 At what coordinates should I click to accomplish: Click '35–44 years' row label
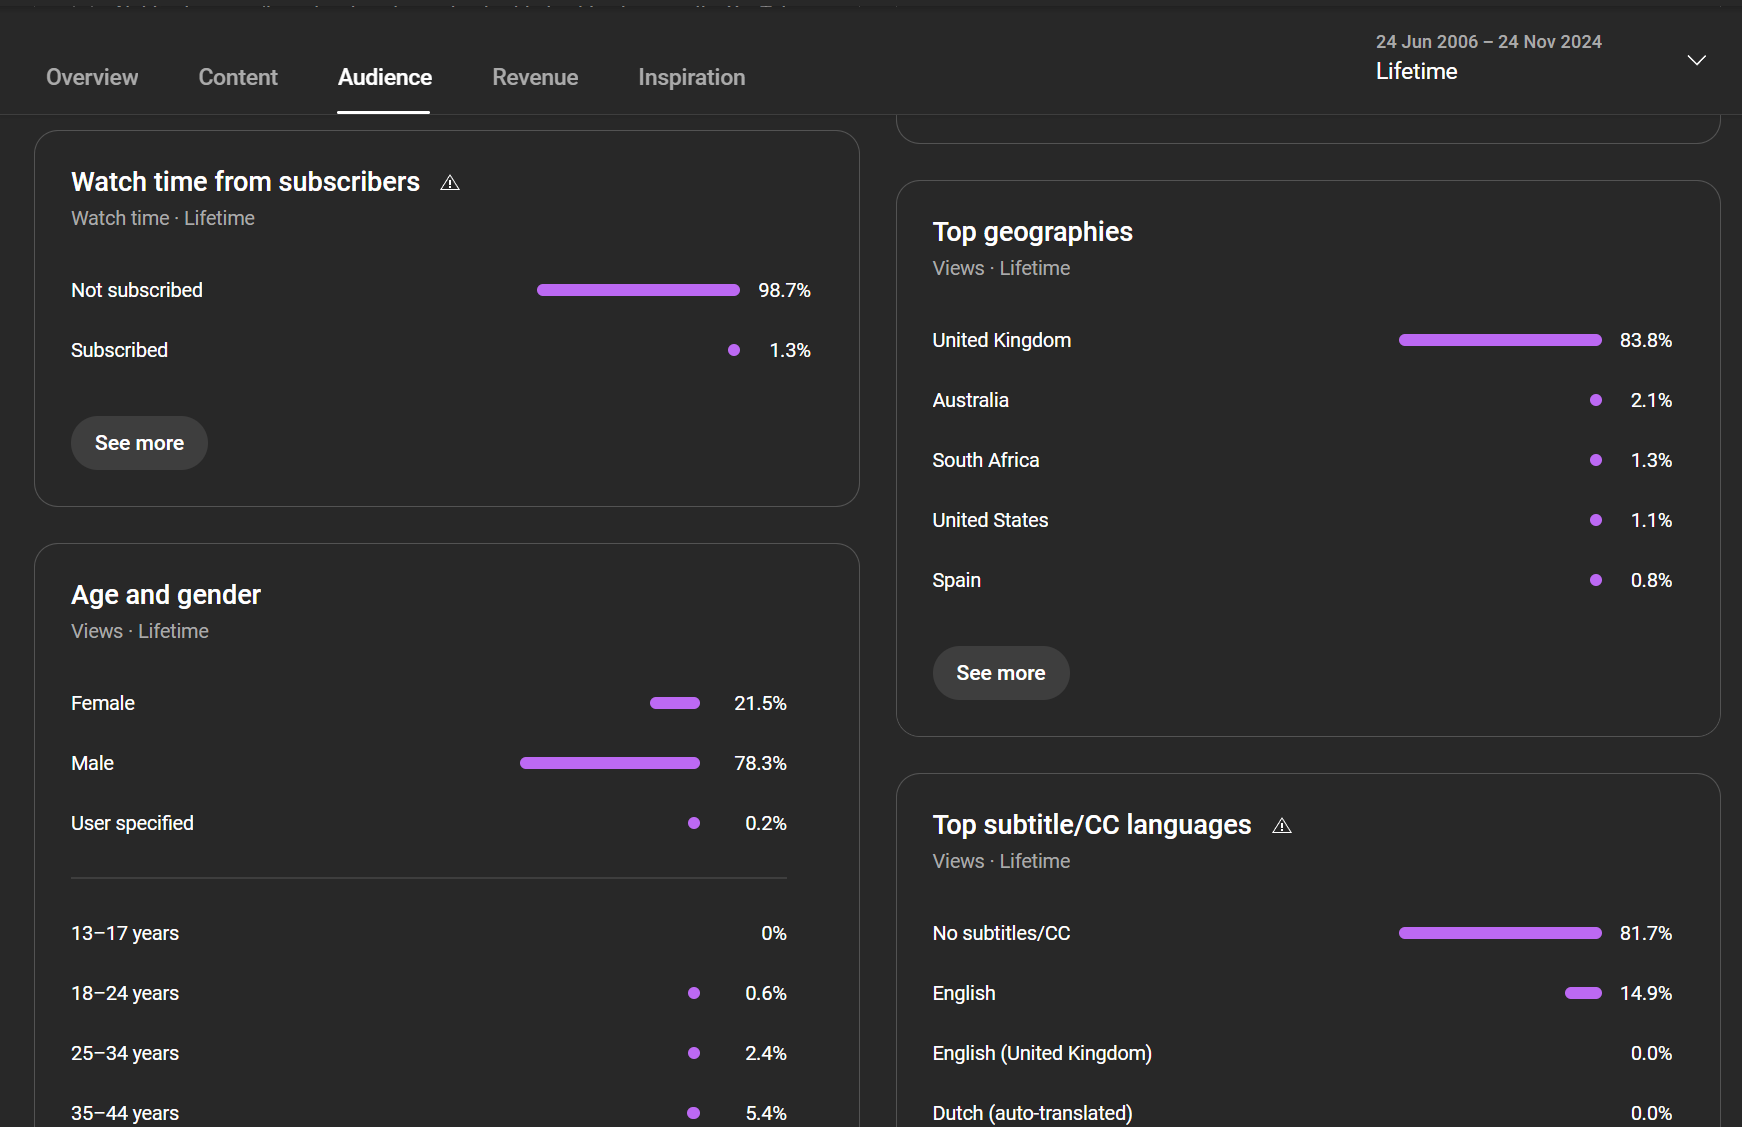click(125, 1113)
